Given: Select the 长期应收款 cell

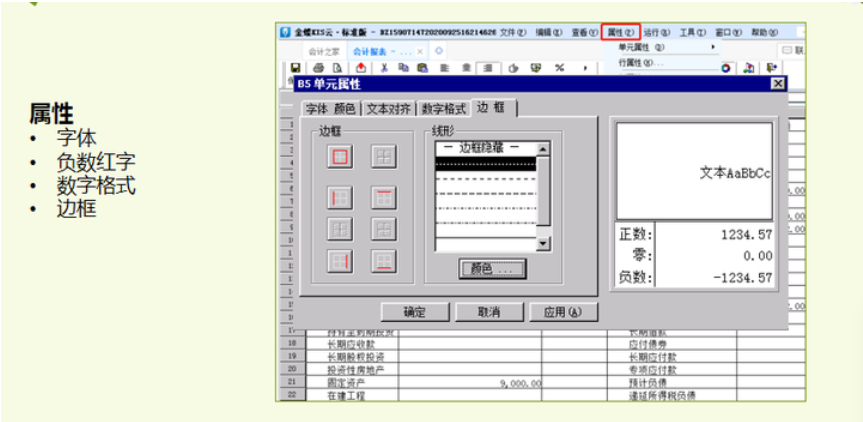Looking at the screenshot, I should [x=353, y=344].
